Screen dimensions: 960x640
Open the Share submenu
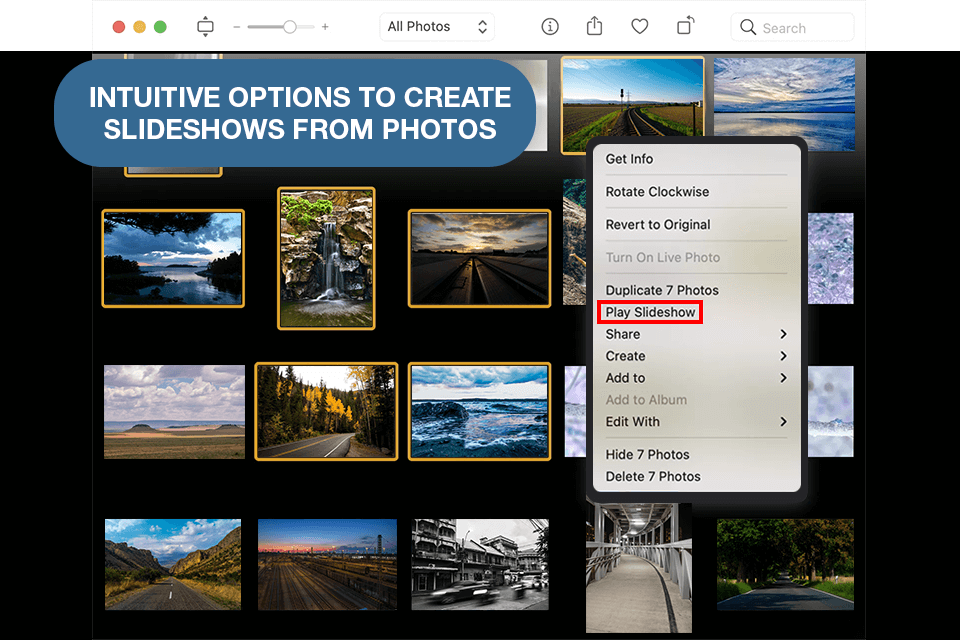[x=696, y=334]
